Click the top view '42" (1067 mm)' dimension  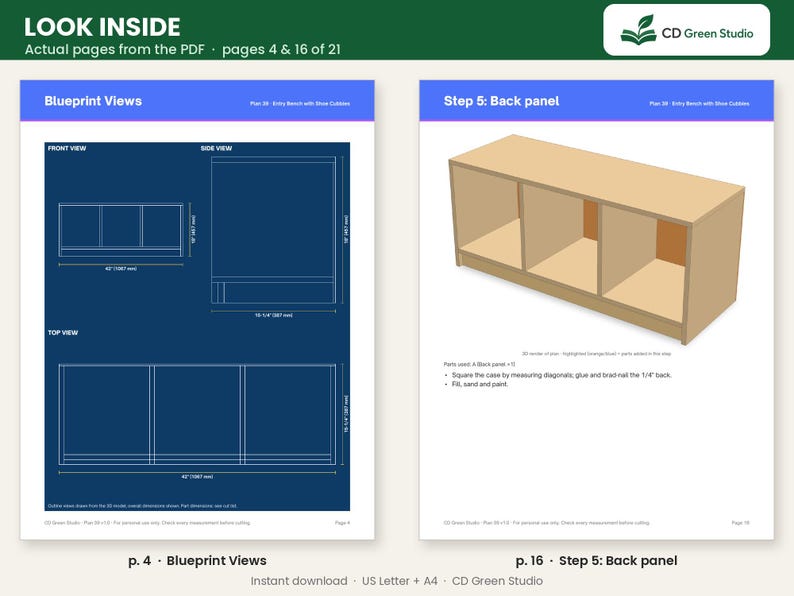[x=197, y=476]
